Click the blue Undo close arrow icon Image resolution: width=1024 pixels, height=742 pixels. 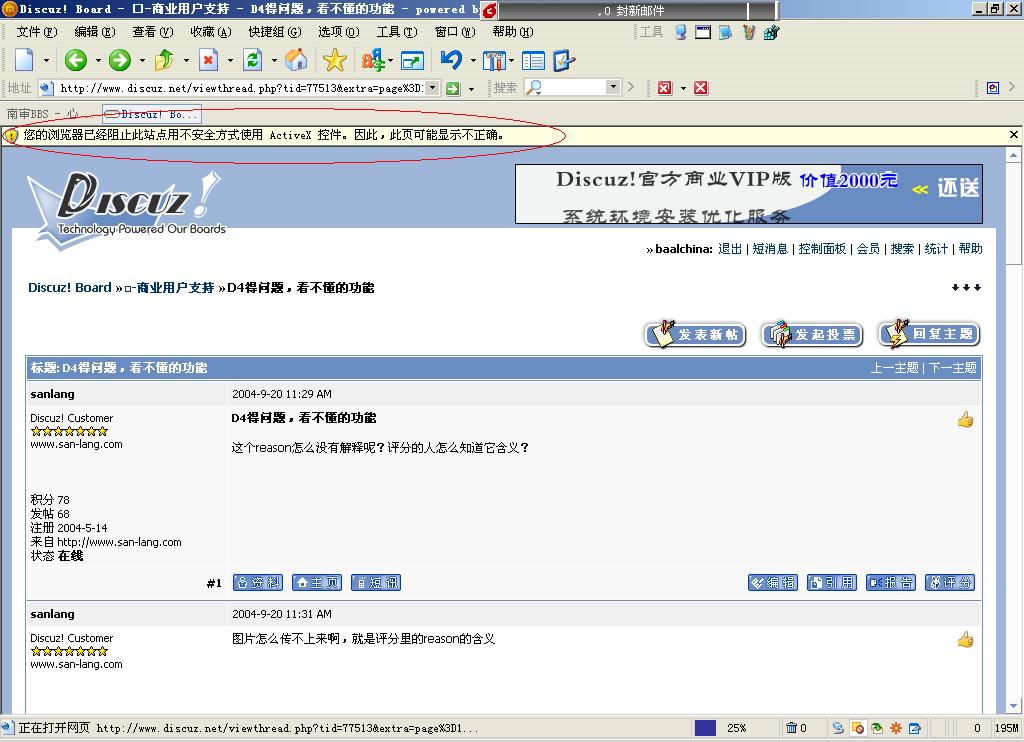451,60
